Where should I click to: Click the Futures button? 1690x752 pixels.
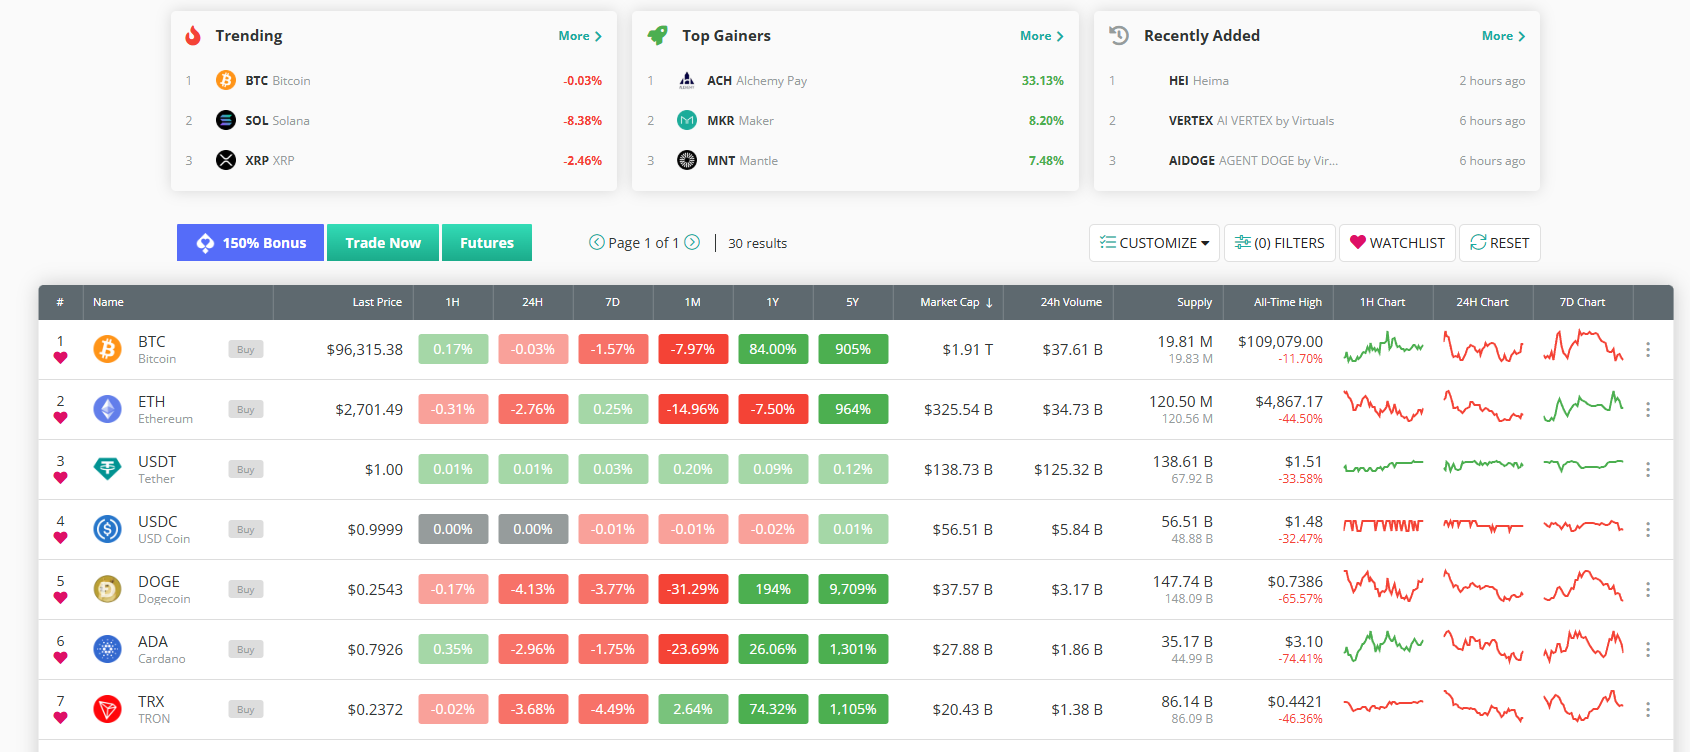point(487,243)
